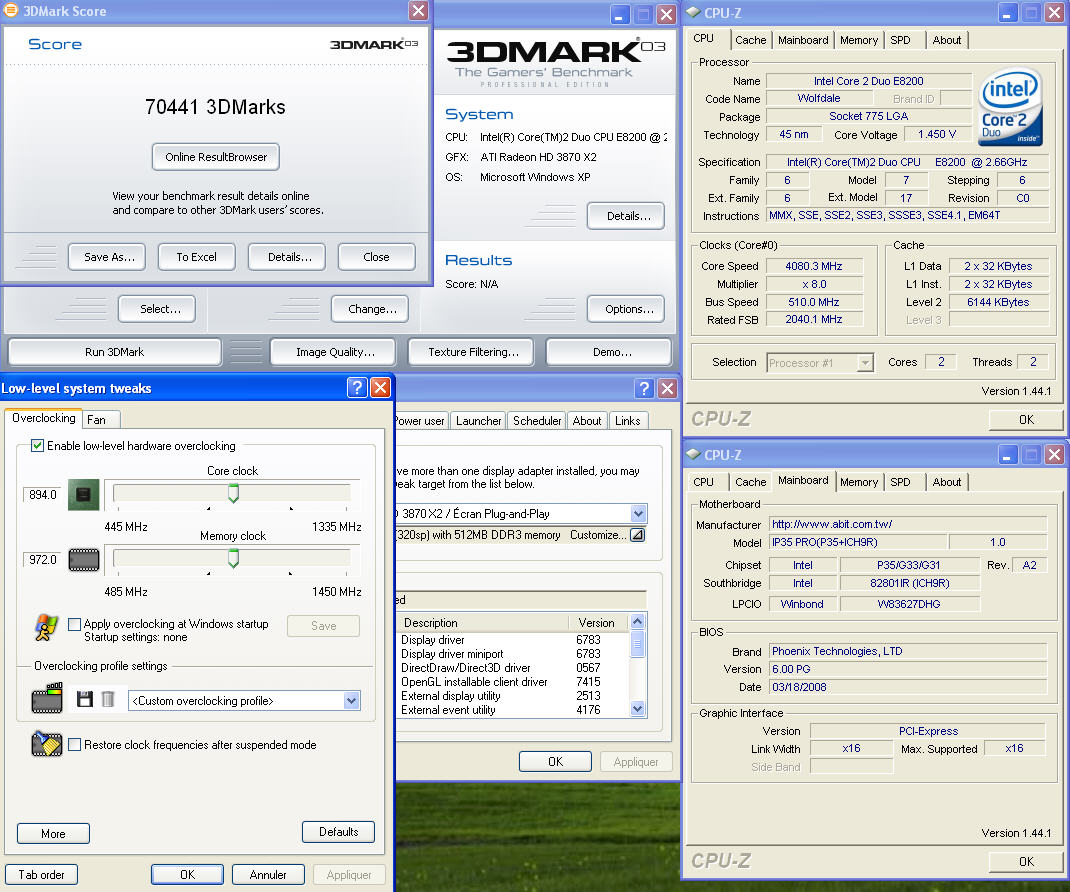Minimize the 3DMark03 main window
The width and height of the screenshot is (1070, 892).
pyautogui.click(x=620, y=14)
